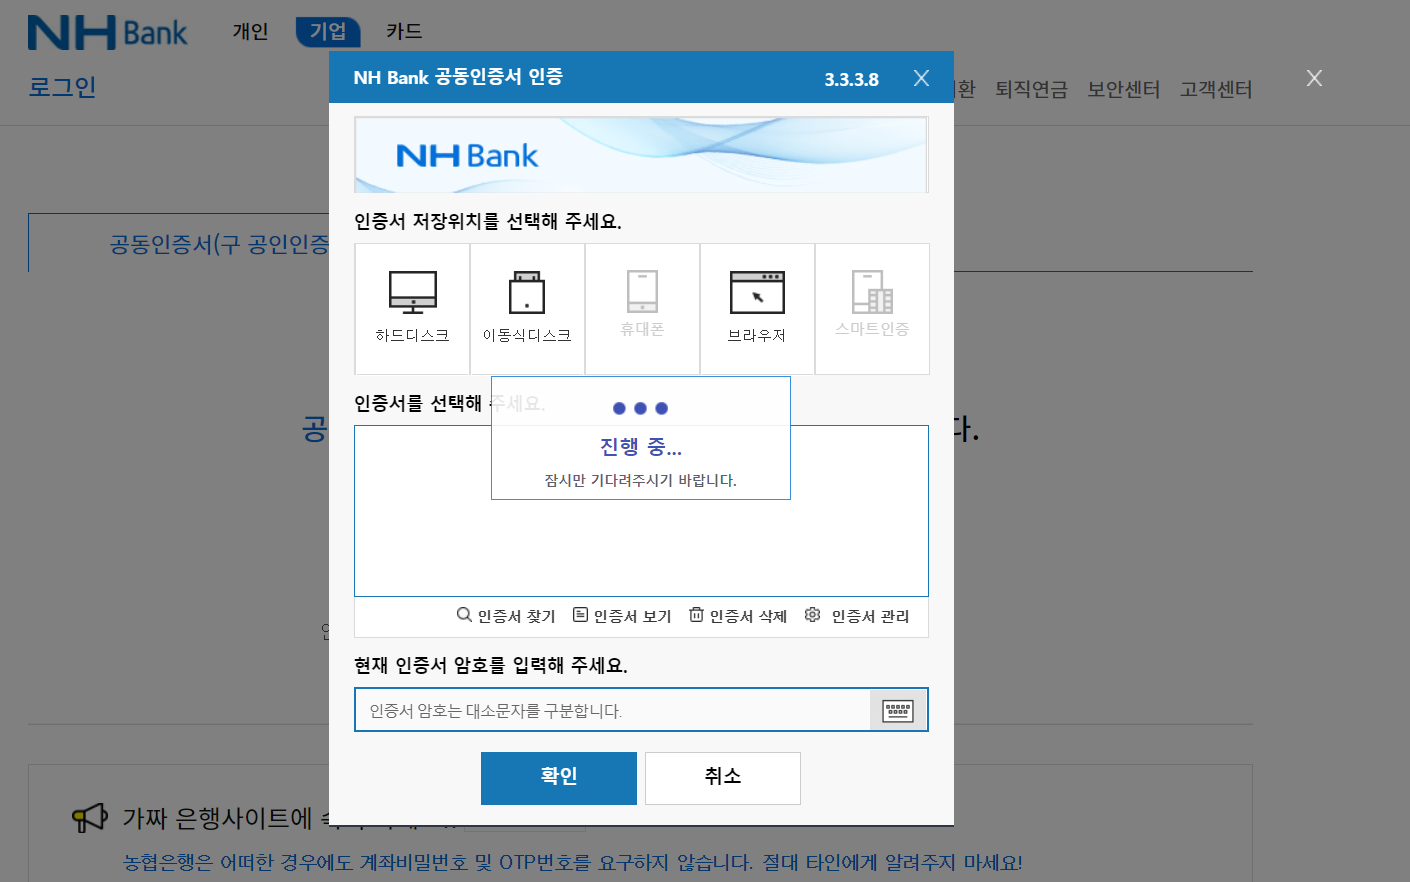Image resolution: width=1410 pixels, height=882 pixels.
Task: Click the 잠시만 기다려주시기 바랍니다 message
Action: pos(640,480)
